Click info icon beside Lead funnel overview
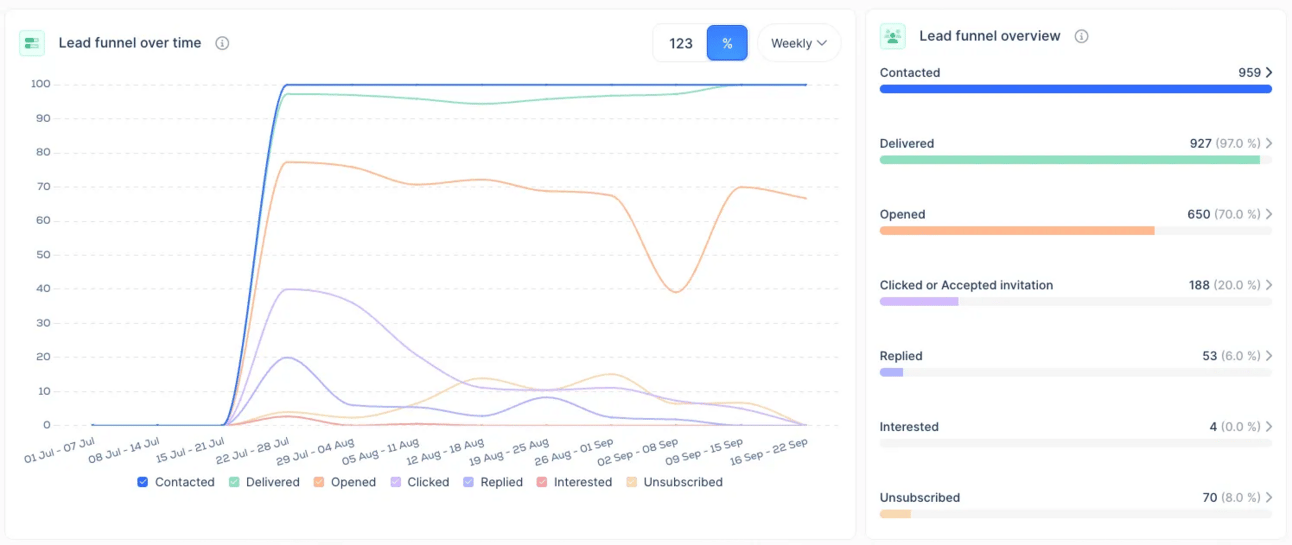 [1081, 36]
